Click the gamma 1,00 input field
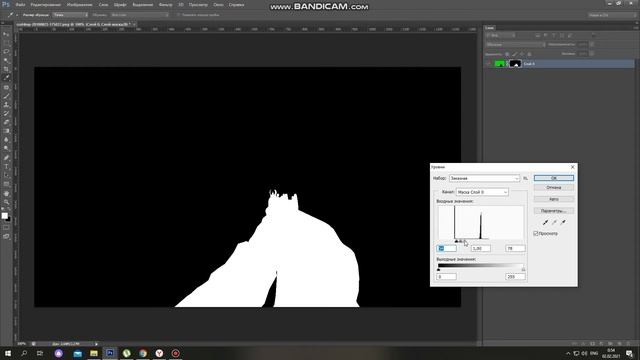The width and height of the screenshot is (640, 360). tap(481, 248)
